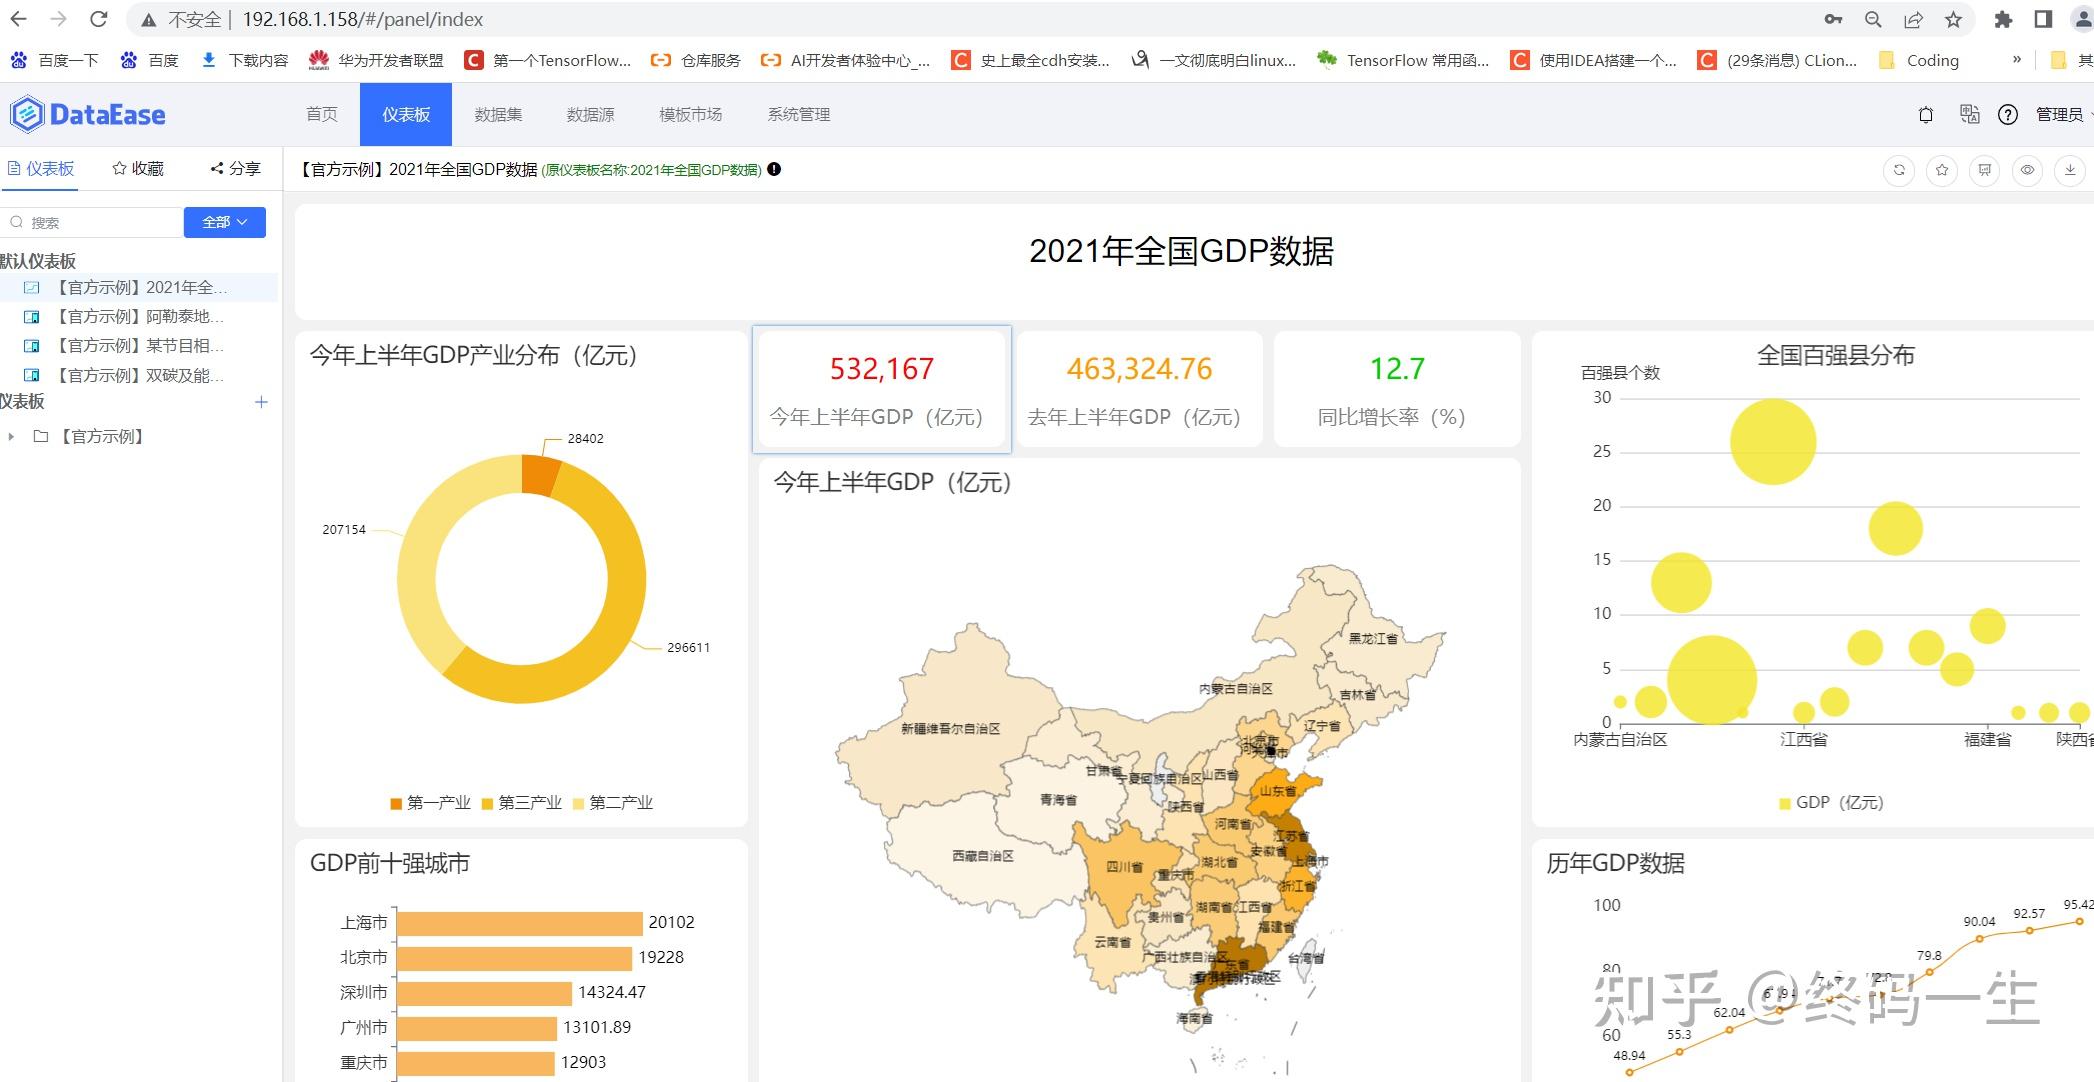Refresh the dashboard with the refresh icon
Viewport: 2094px width, 1082px height.
pos(1899,170)
